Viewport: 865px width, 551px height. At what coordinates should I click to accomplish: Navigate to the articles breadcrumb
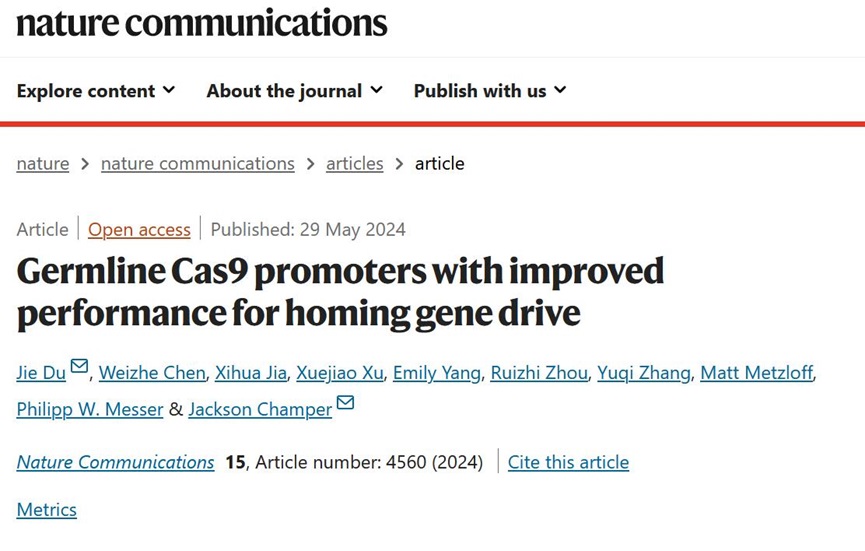tap(354, 163)
